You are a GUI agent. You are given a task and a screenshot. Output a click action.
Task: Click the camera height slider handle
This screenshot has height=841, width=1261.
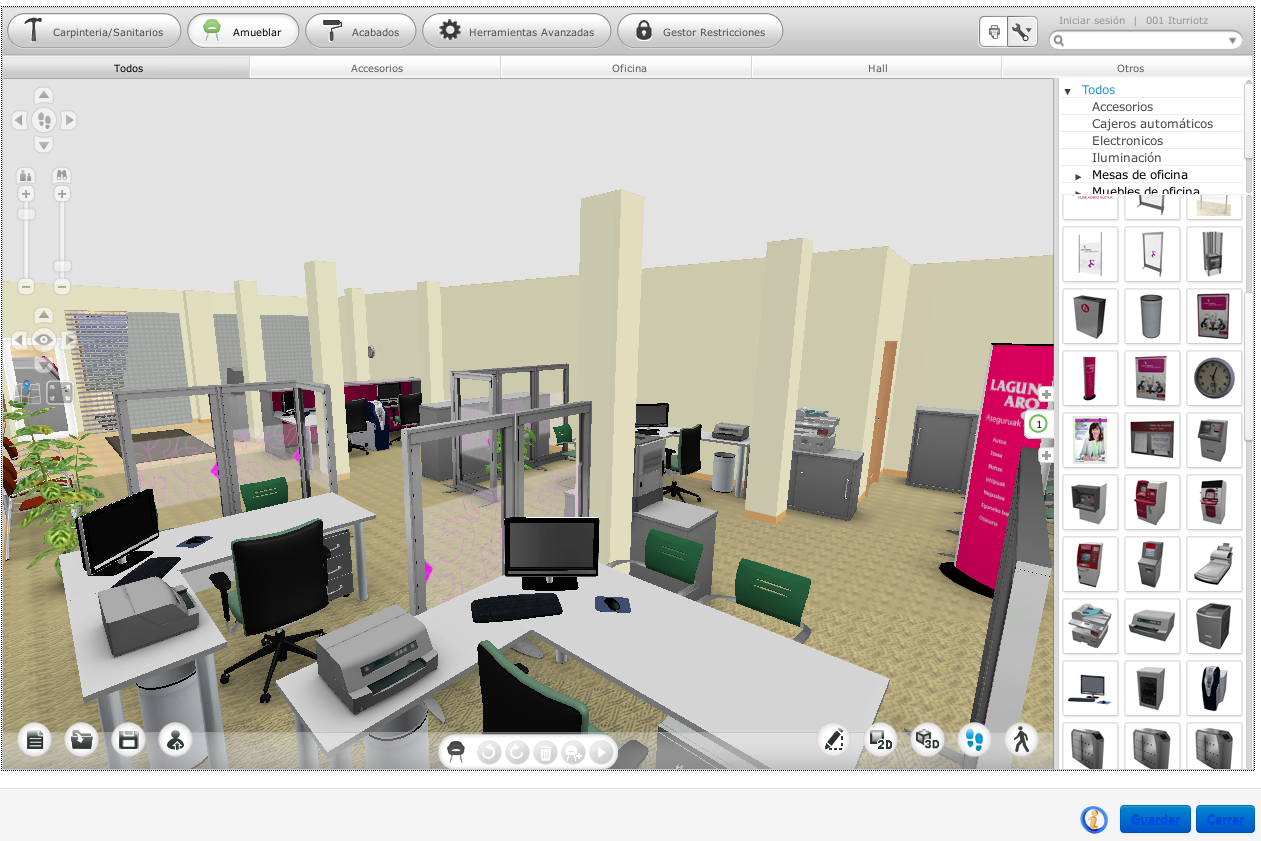[27, 215]
